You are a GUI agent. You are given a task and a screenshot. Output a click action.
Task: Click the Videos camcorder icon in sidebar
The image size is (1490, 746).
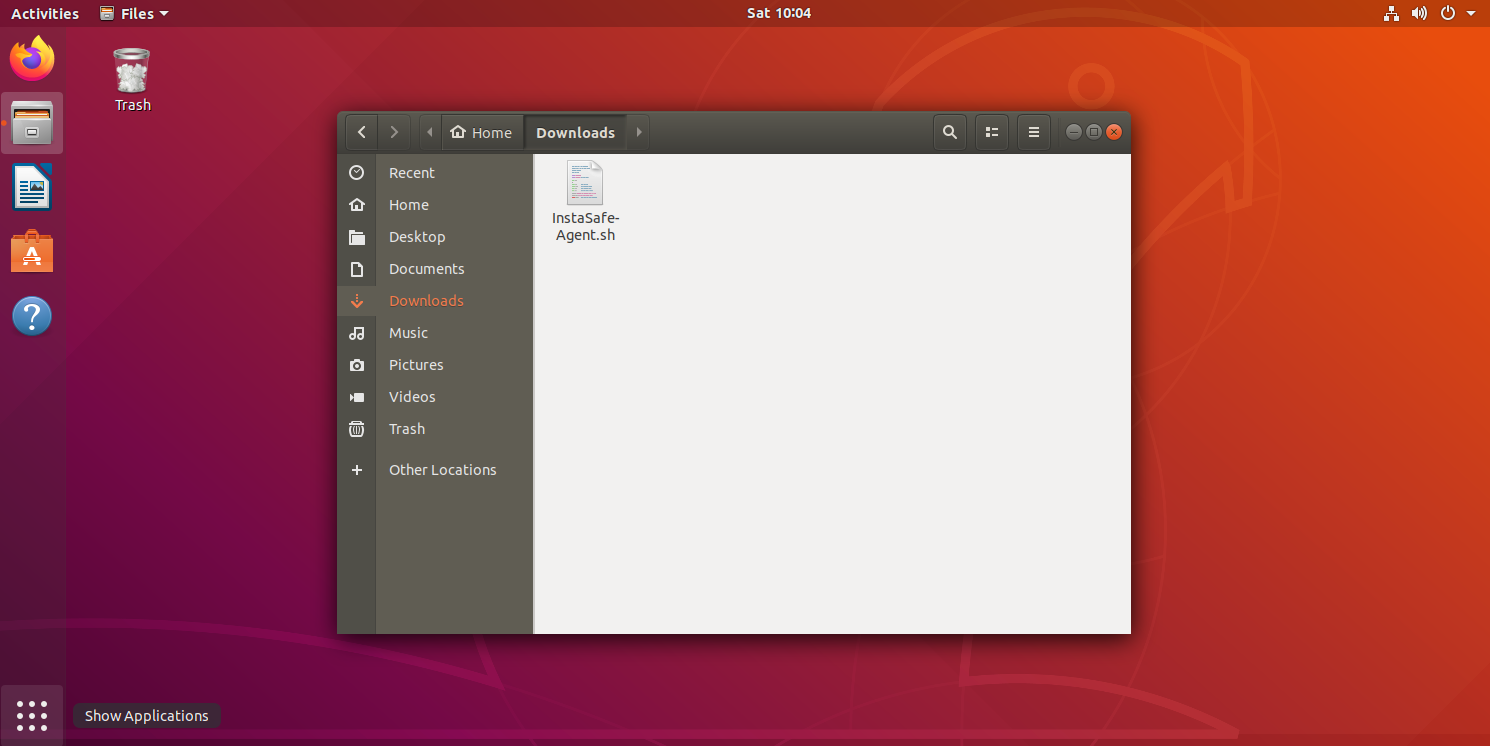click(357, 397)
